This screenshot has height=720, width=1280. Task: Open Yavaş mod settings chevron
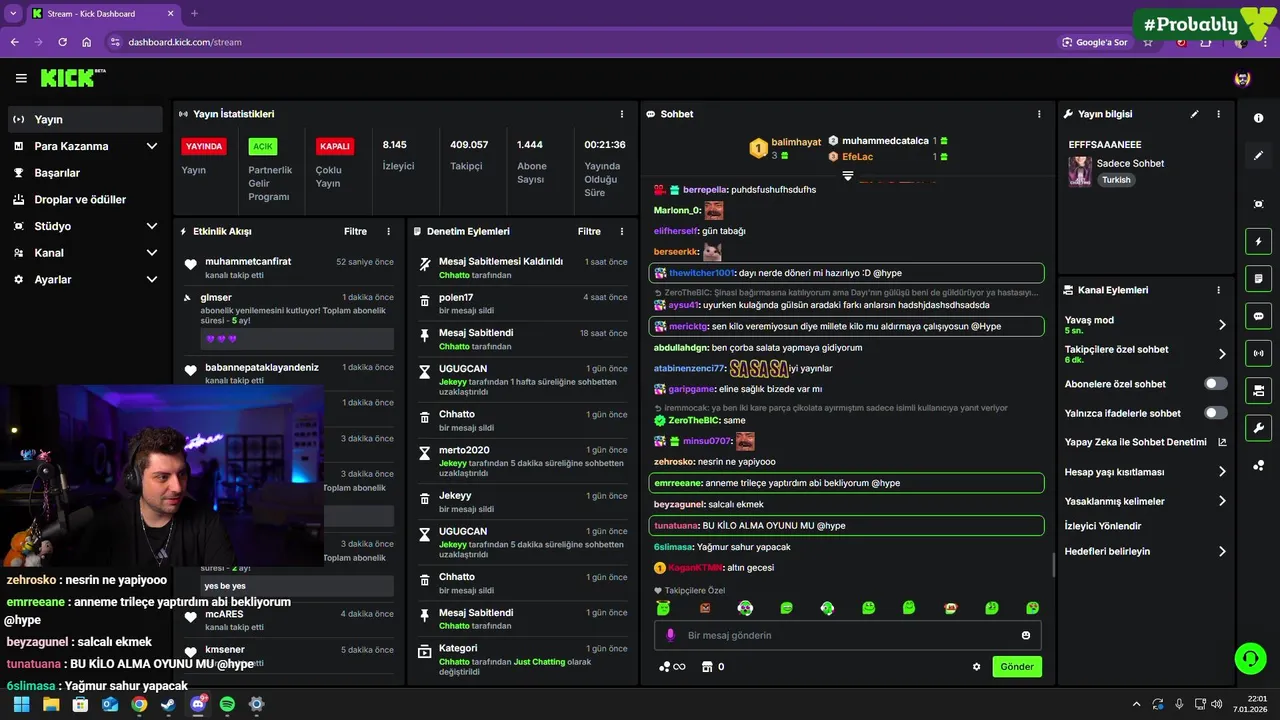(1222, 325)
